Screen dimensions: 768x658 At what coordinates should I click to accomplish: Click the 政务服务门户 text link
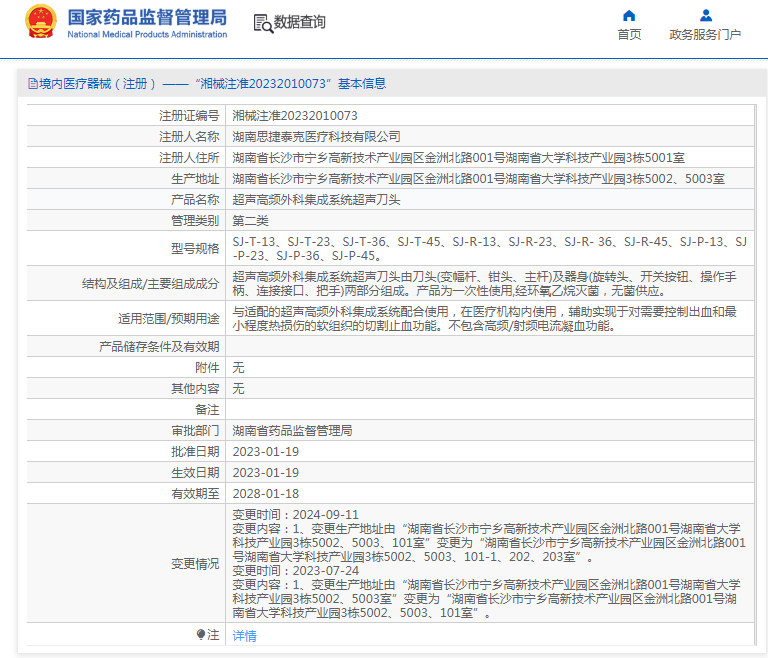705,35
